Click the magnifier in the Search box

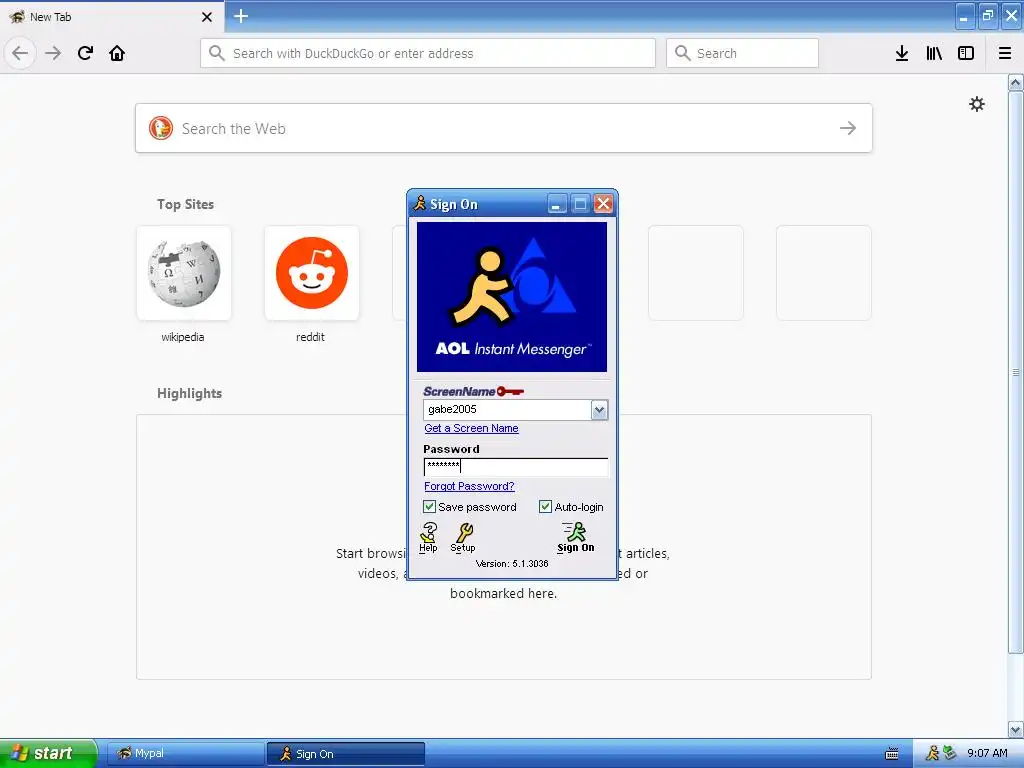682,53
